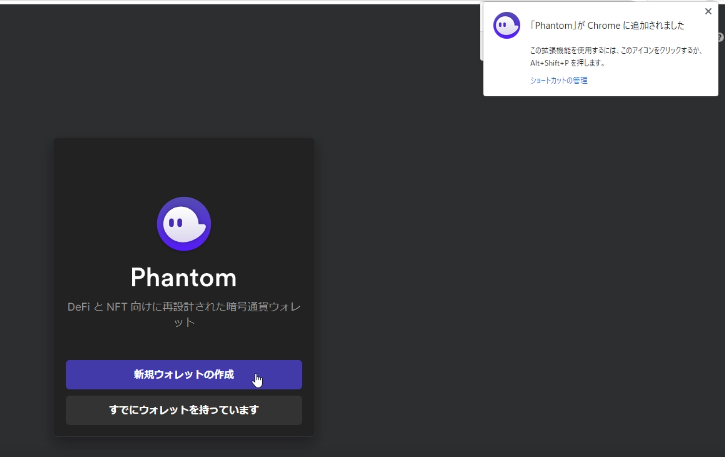Click the DeFi と NFT description text
Viewport: 725px width, 457px height.
[184, 314]
